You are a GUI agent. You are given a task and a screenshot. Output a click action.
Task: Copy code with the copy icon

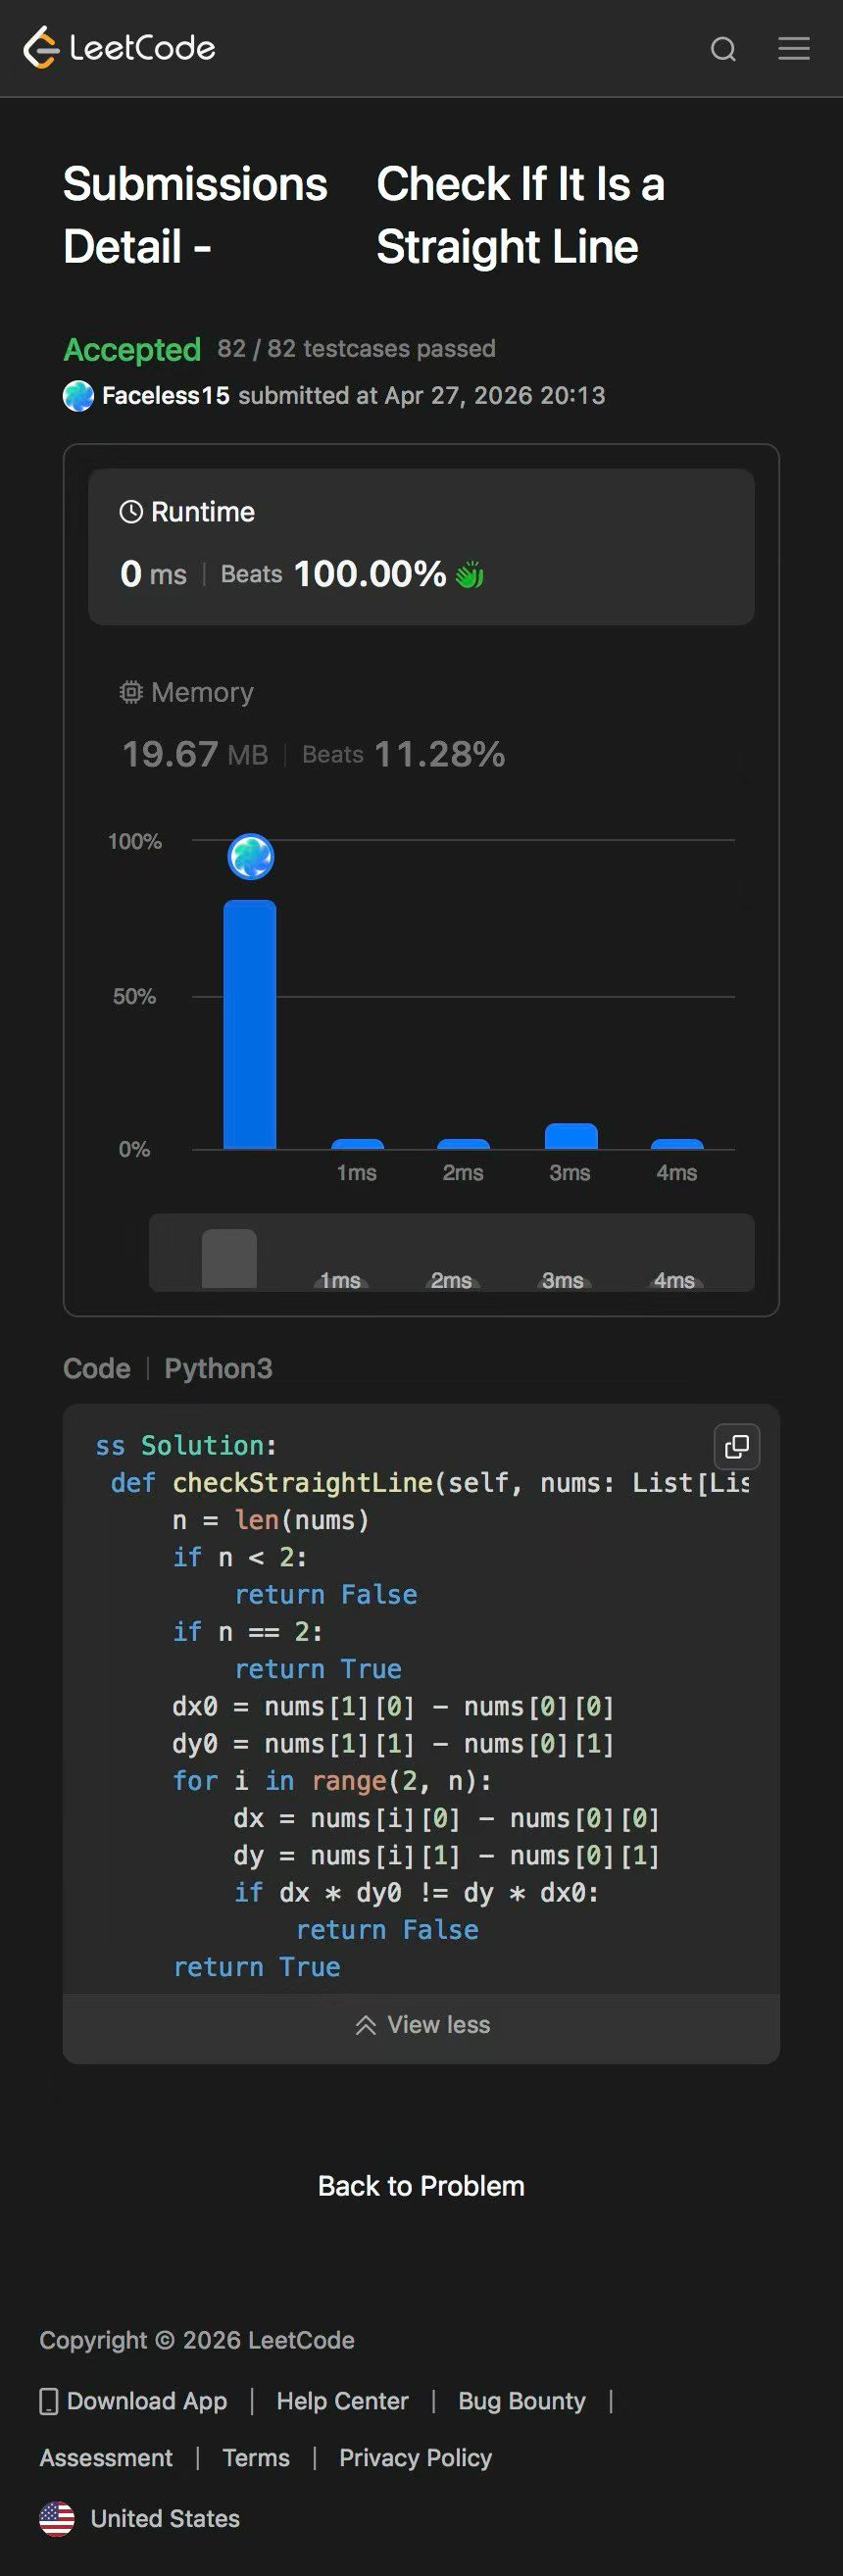737,1446
